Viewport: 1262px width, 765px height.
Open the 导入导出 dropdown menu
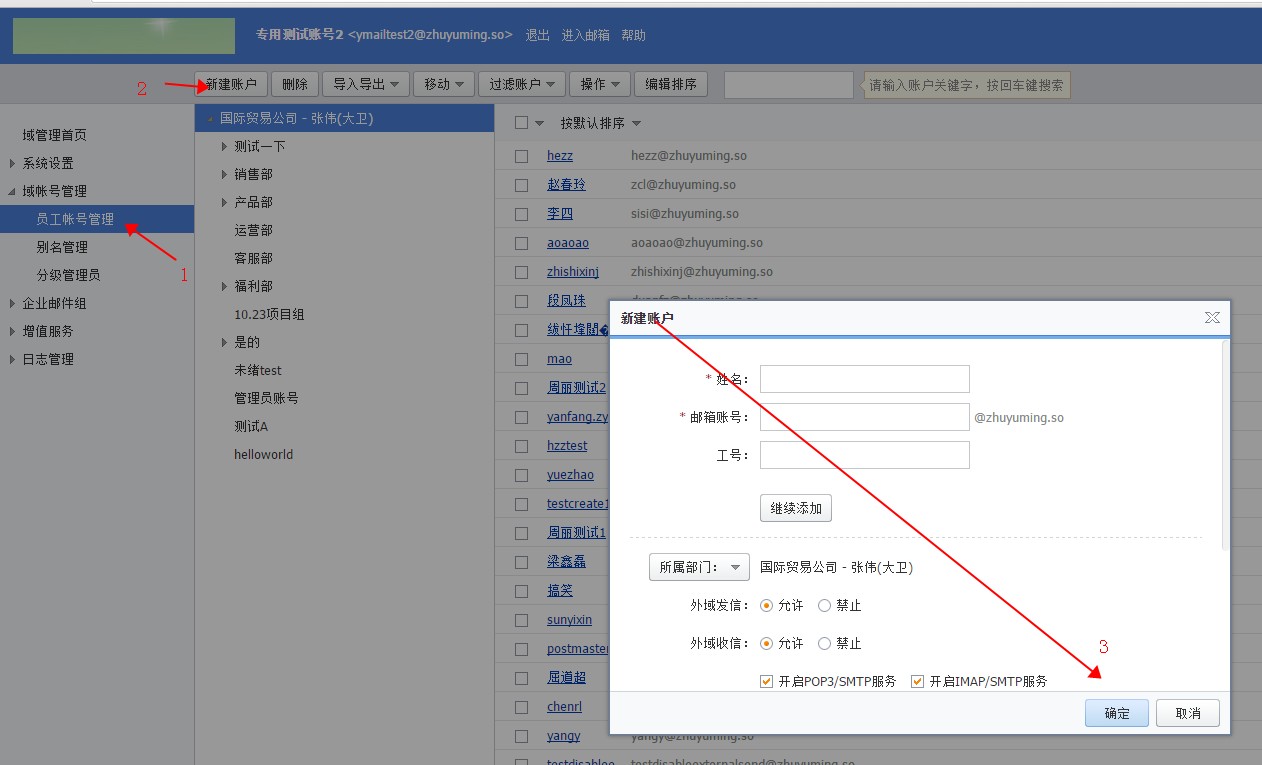(x=366, y=84)
